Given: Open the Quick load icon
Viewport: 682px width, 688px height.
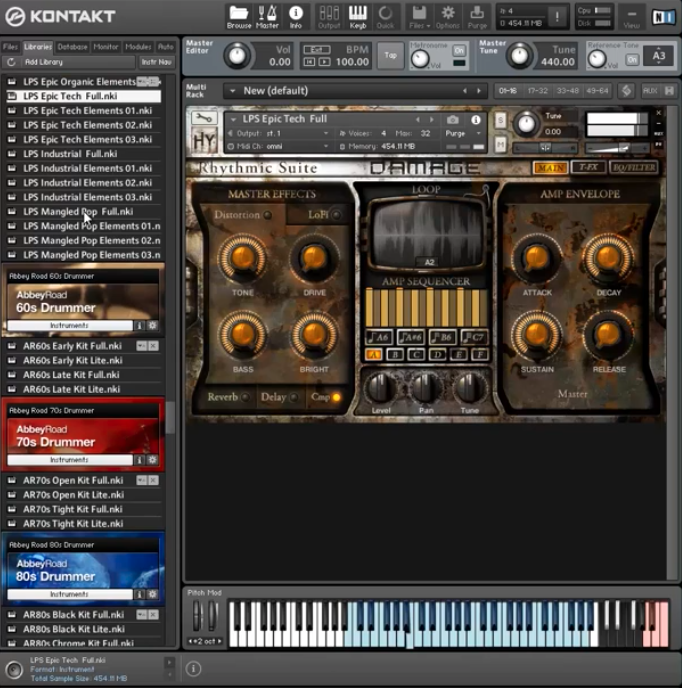Looking at the screenshot, I should click(x=385, y=17).
